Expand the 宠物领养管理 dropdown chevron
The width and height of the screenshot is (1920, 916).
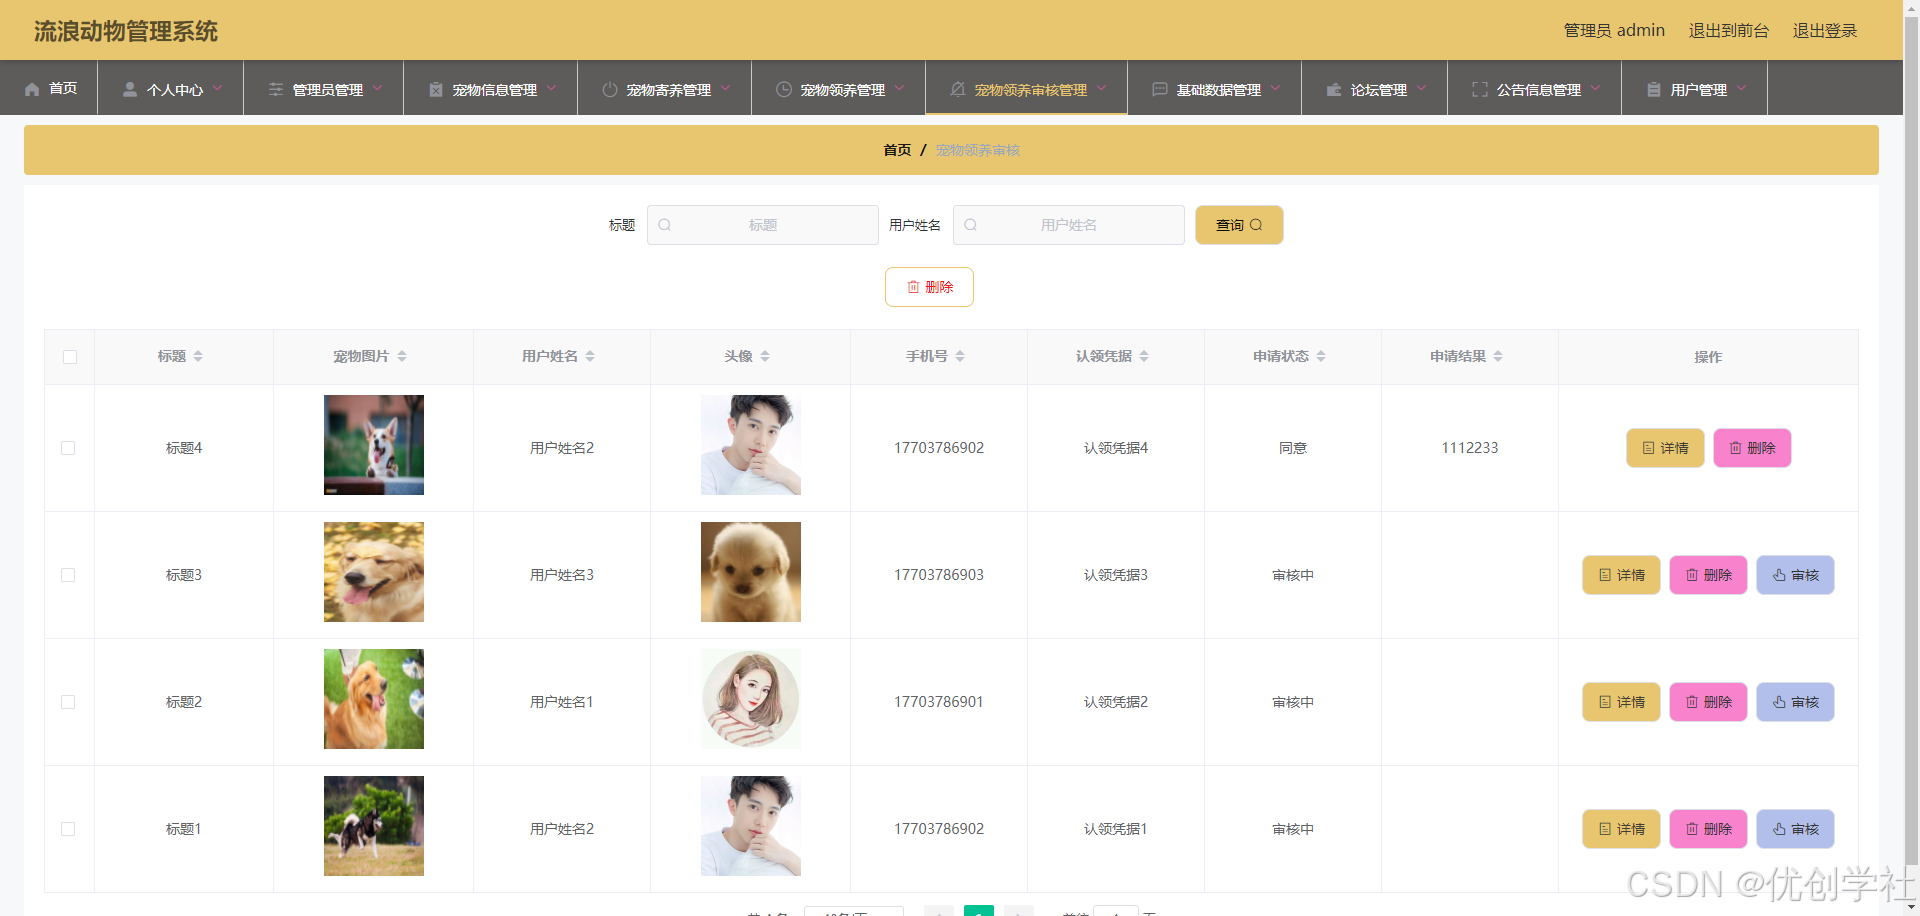tap(900, 88)
